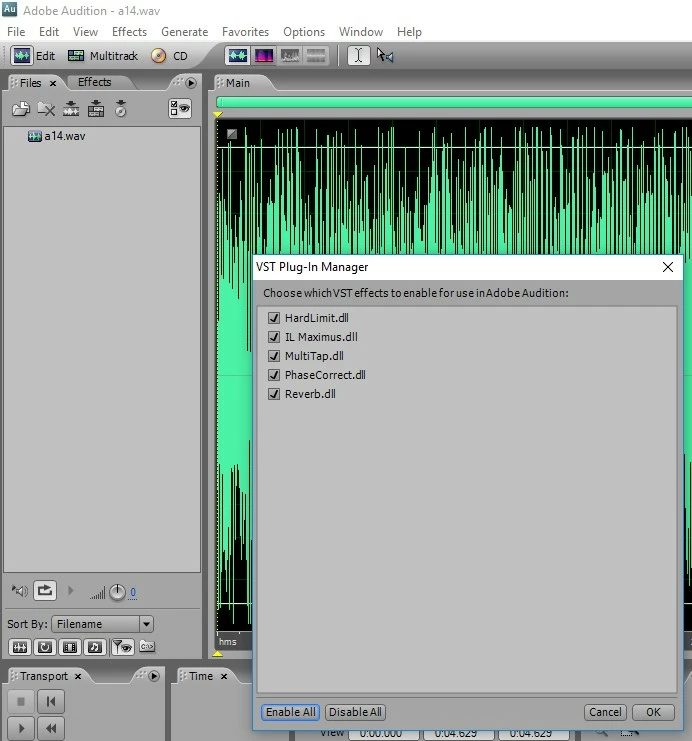This screenshot has width=692, height=741.
Task: Uncheck MultiTap.dll plug-in
Action: 274,355
